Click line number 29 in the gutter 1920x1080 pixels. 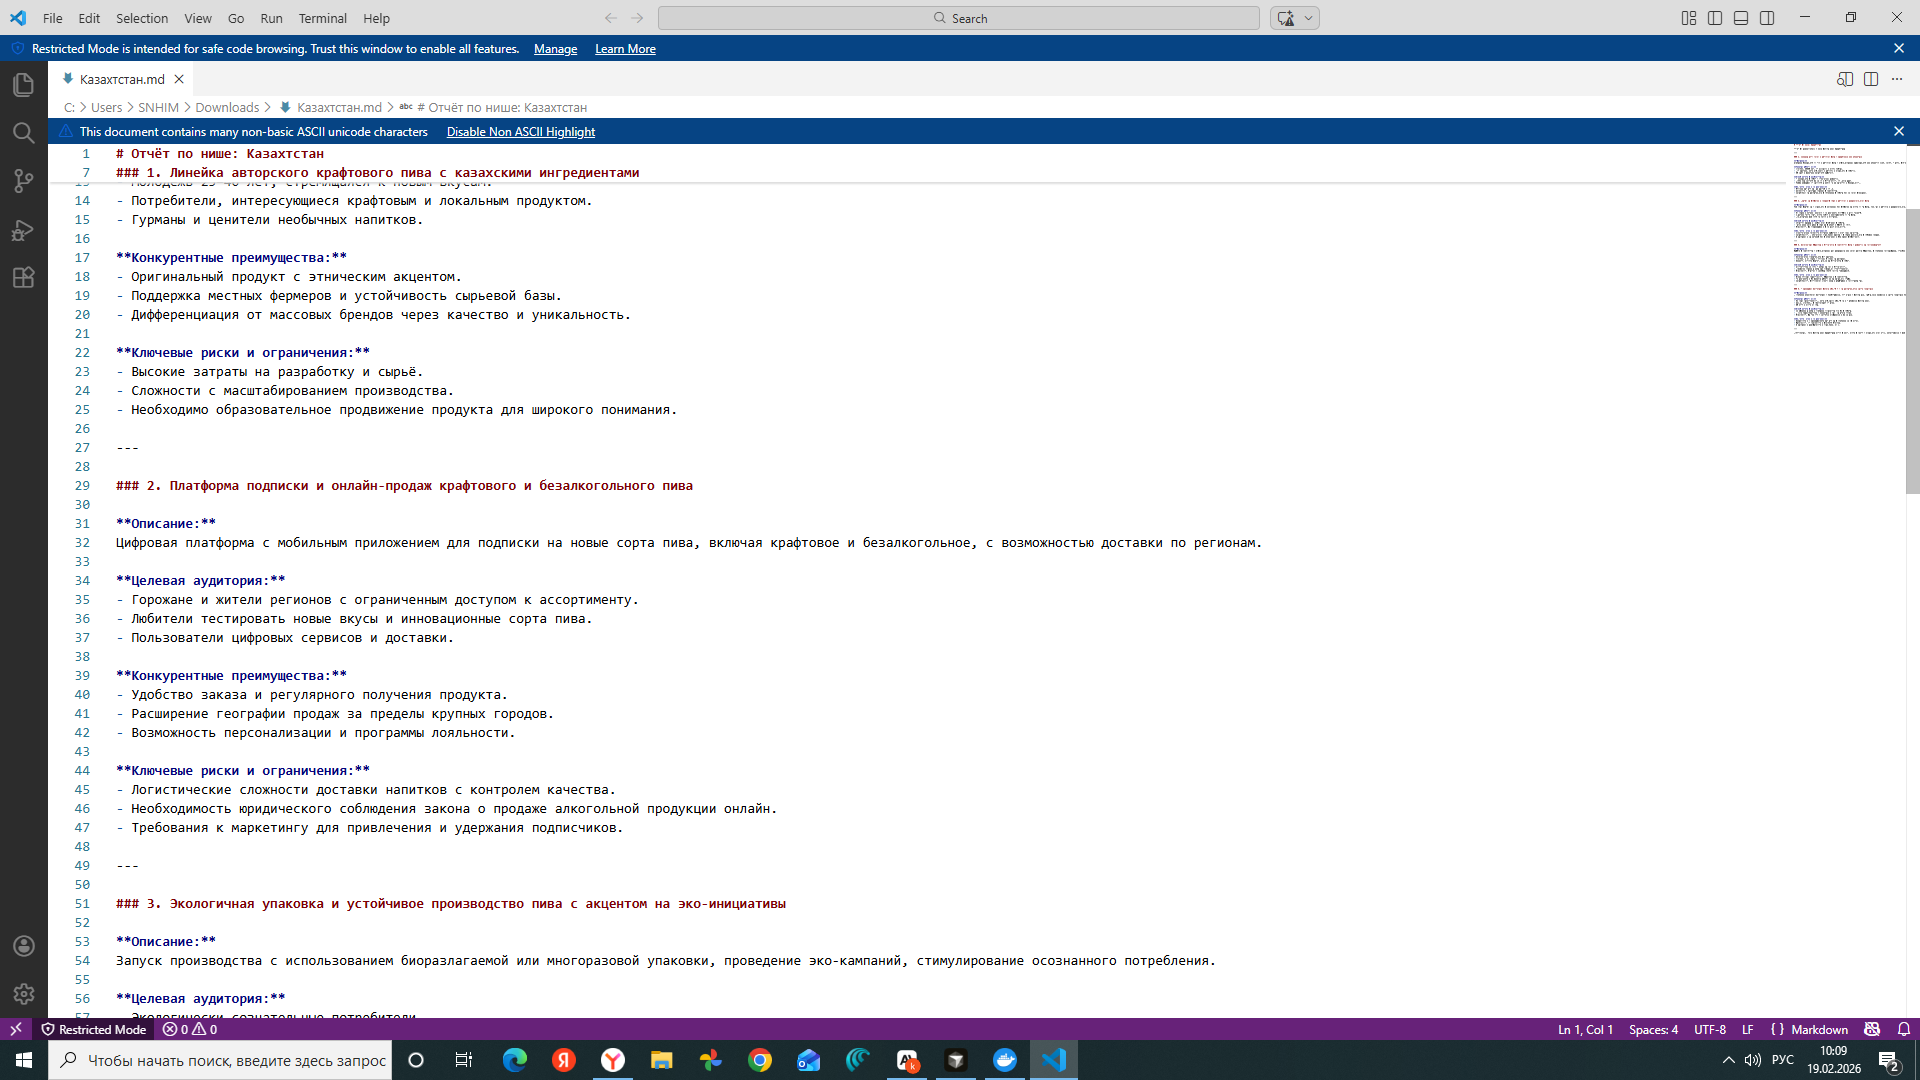click(x=82, y=486)
